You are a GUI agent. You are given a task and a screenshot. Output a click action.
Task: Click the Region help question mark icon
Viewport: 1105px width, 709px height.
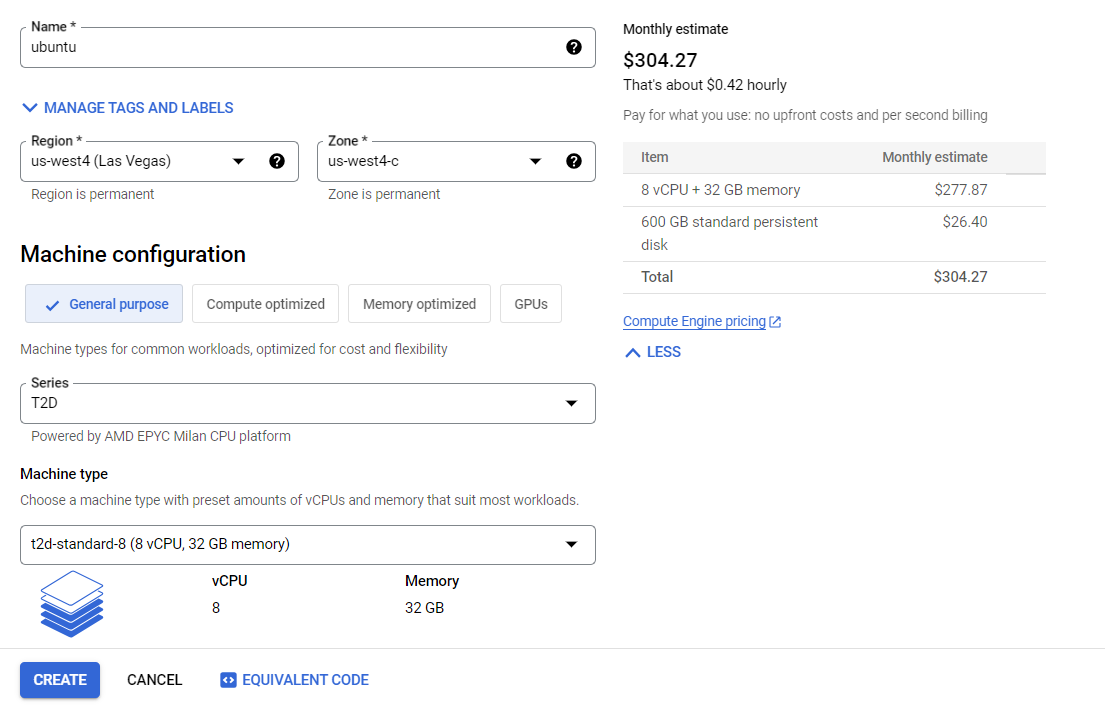click(277, 161)
